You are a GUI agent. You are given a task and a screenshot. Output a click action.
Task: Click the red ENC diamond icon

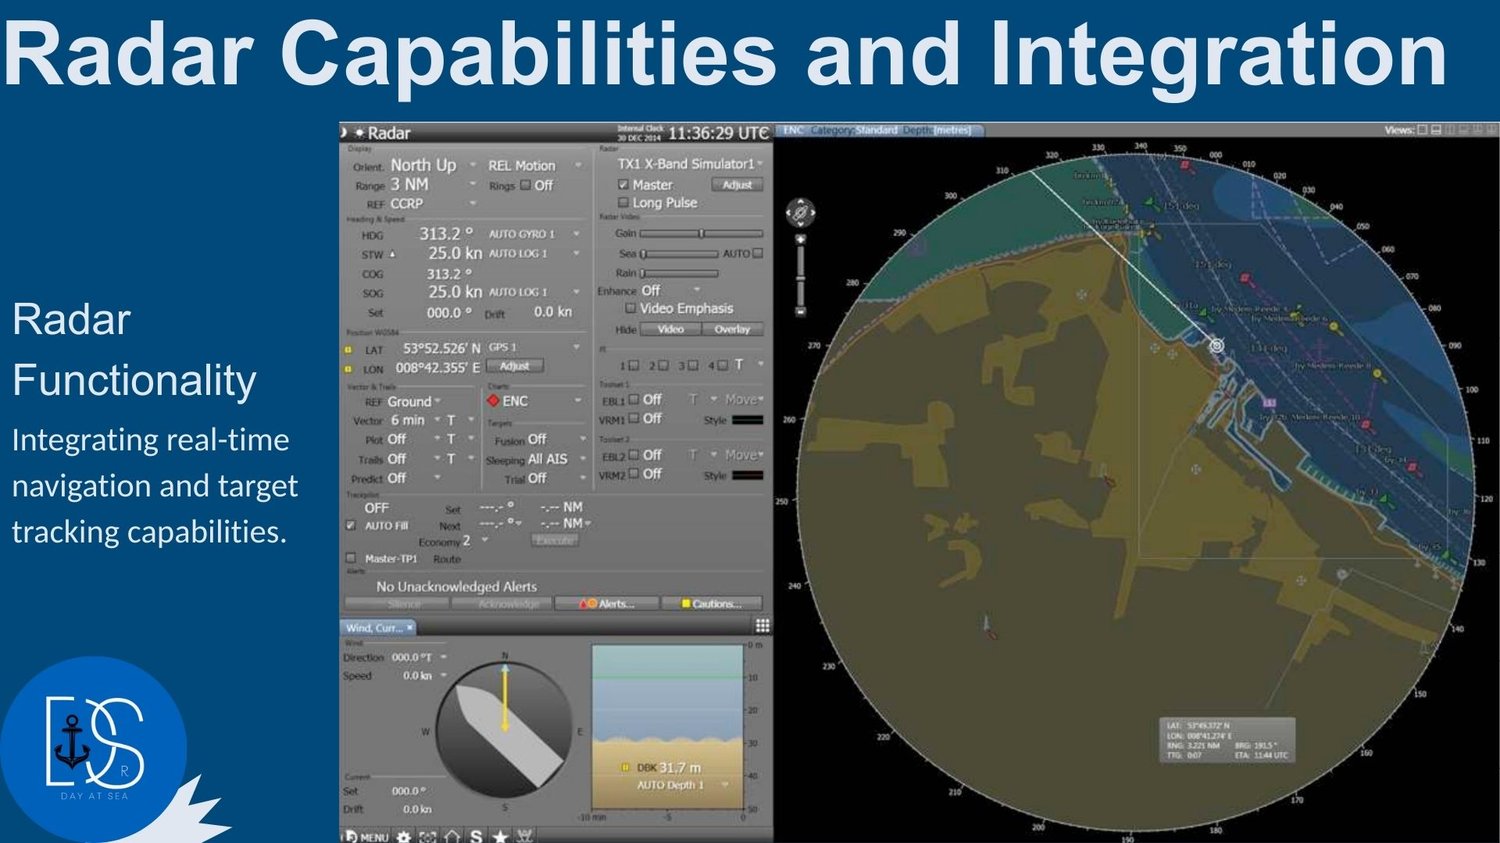[493, 401]
